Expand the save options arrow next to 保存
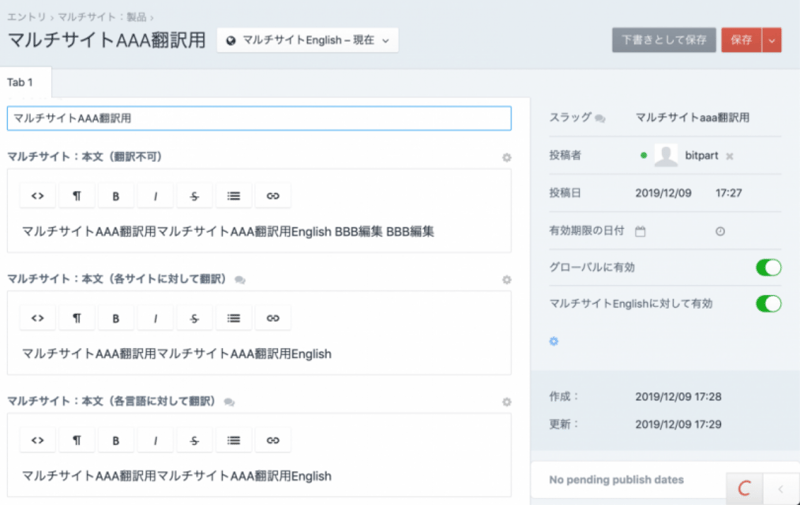Viewport: 800px width, 505px height. click(771, 40)
